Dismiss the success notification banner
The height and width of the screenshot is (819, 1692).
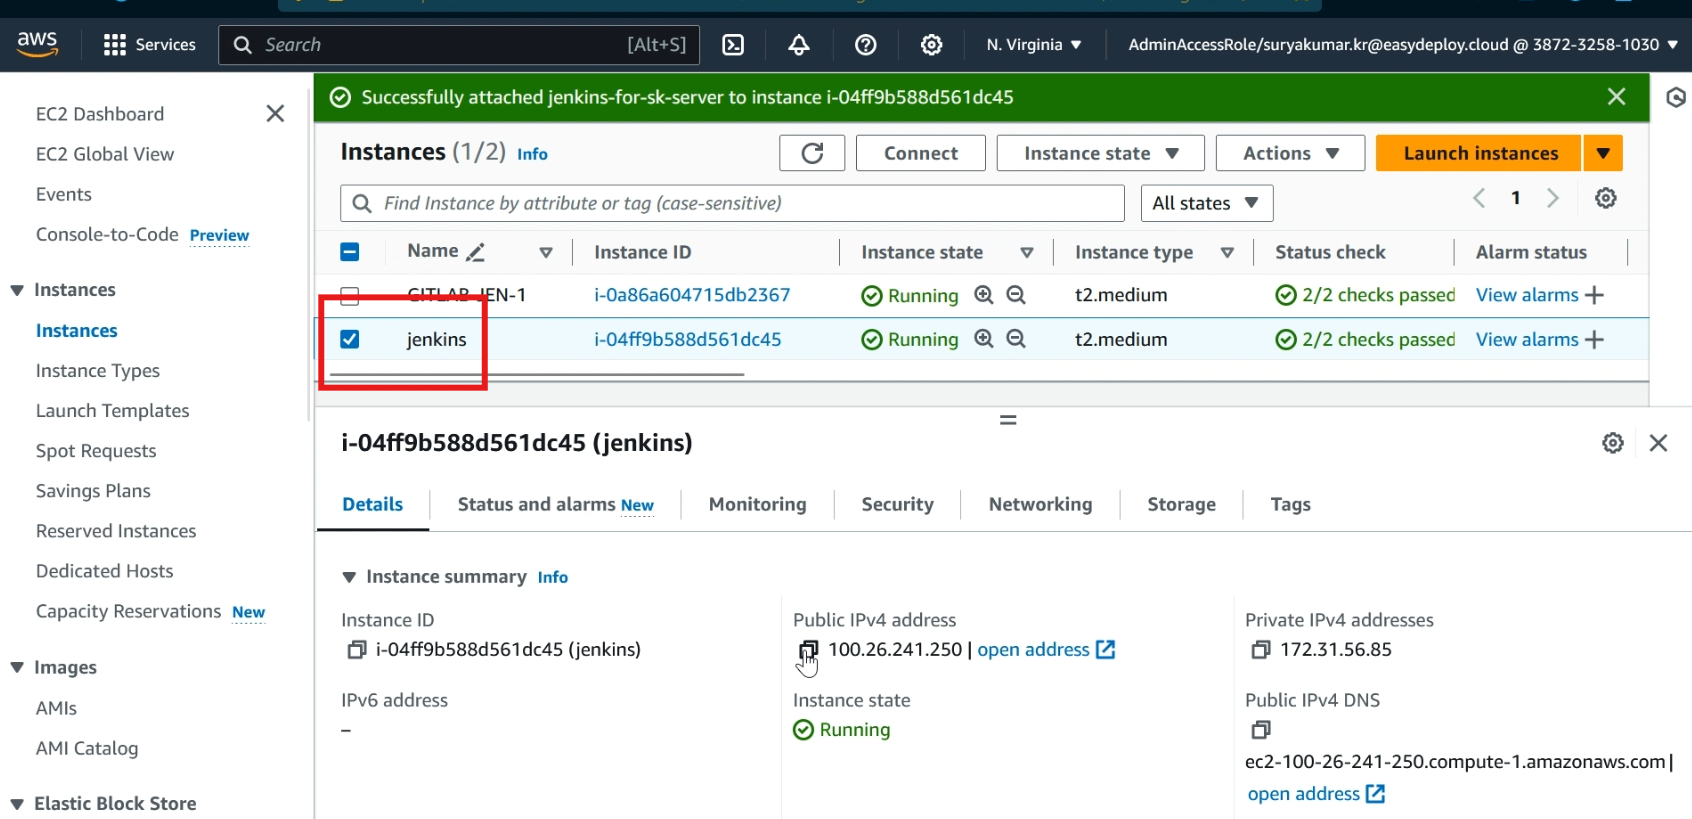(1616, 97)
